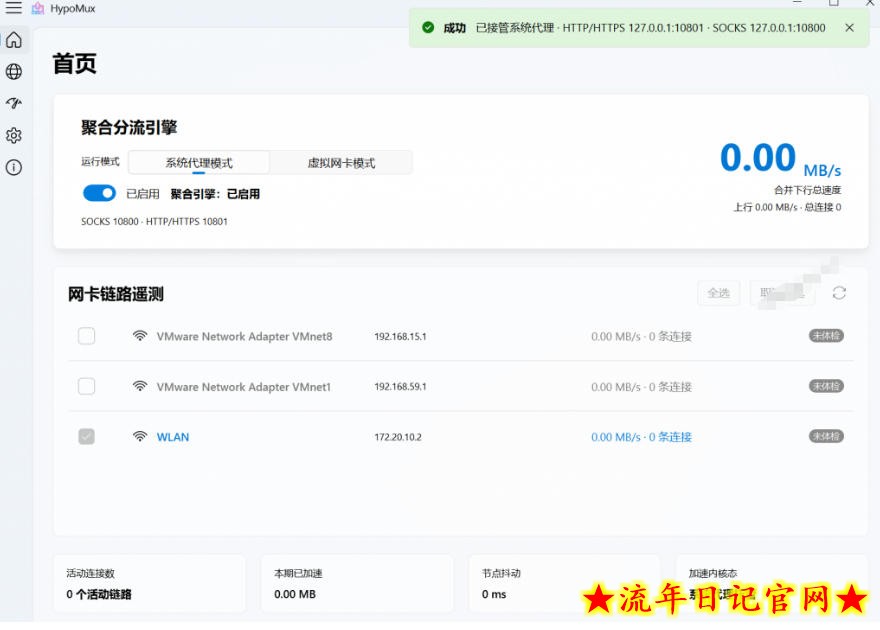Click the 聚合引擎：已启用 status label
The width and height of the screenshot is (880, 630).
coord(215,194)
